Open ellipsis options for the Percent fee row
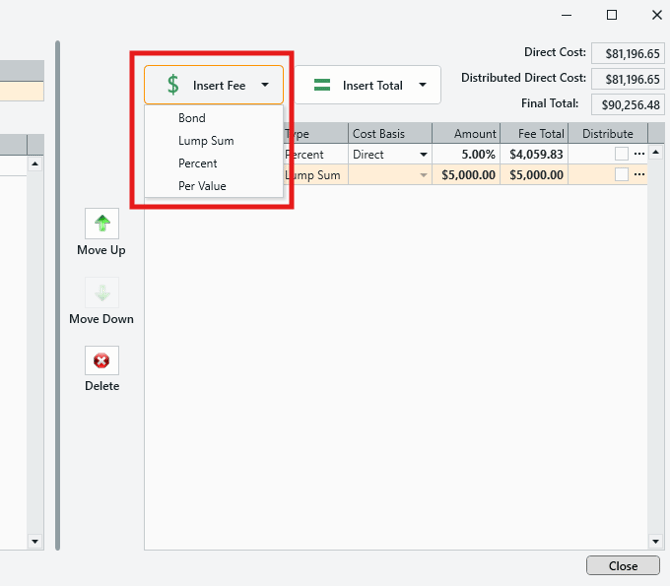Viewport: 670px width, 586px height. (x=640, y=155)
